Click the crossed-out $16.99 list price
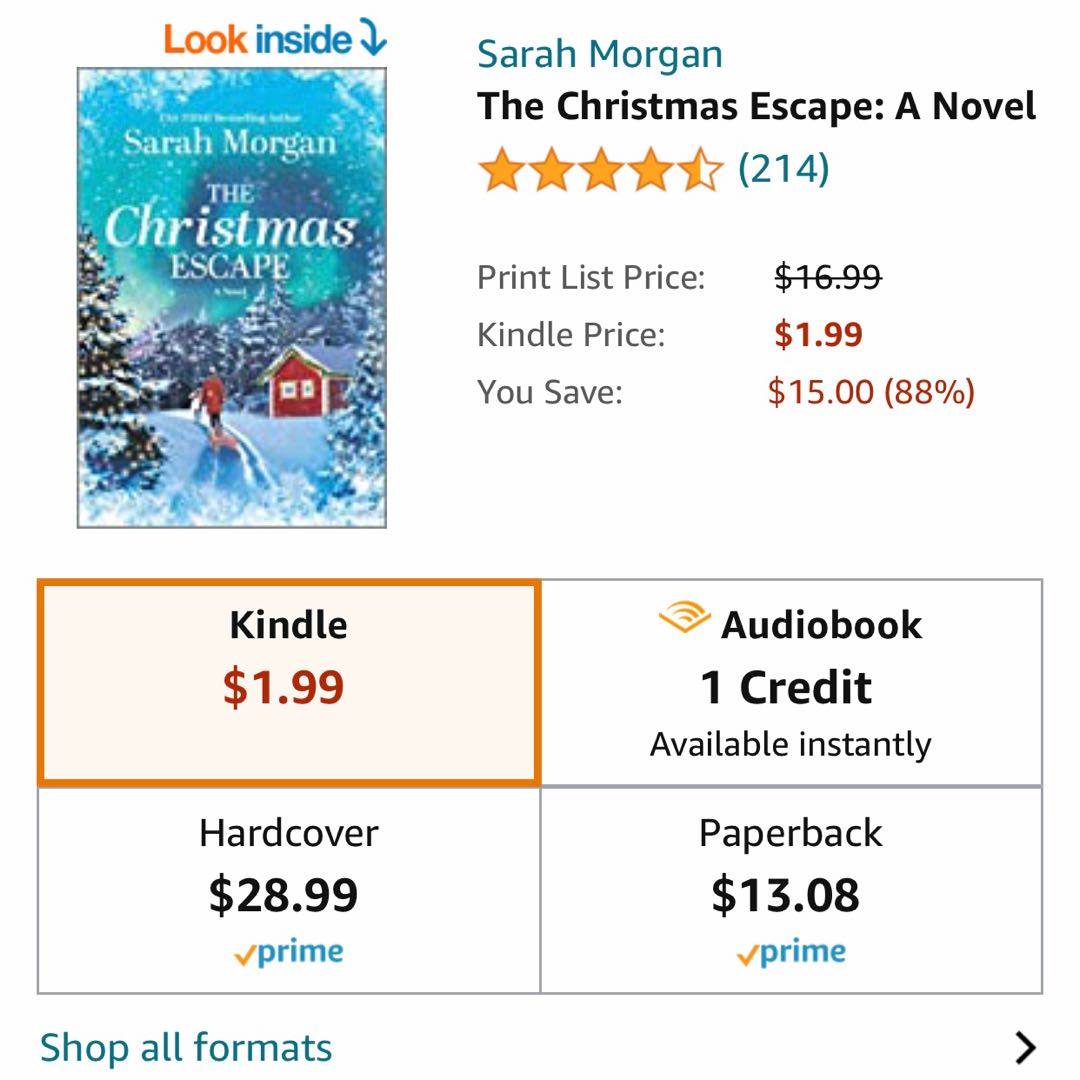This screenshot has height=1080, width=1080. (x=828, y=276)
